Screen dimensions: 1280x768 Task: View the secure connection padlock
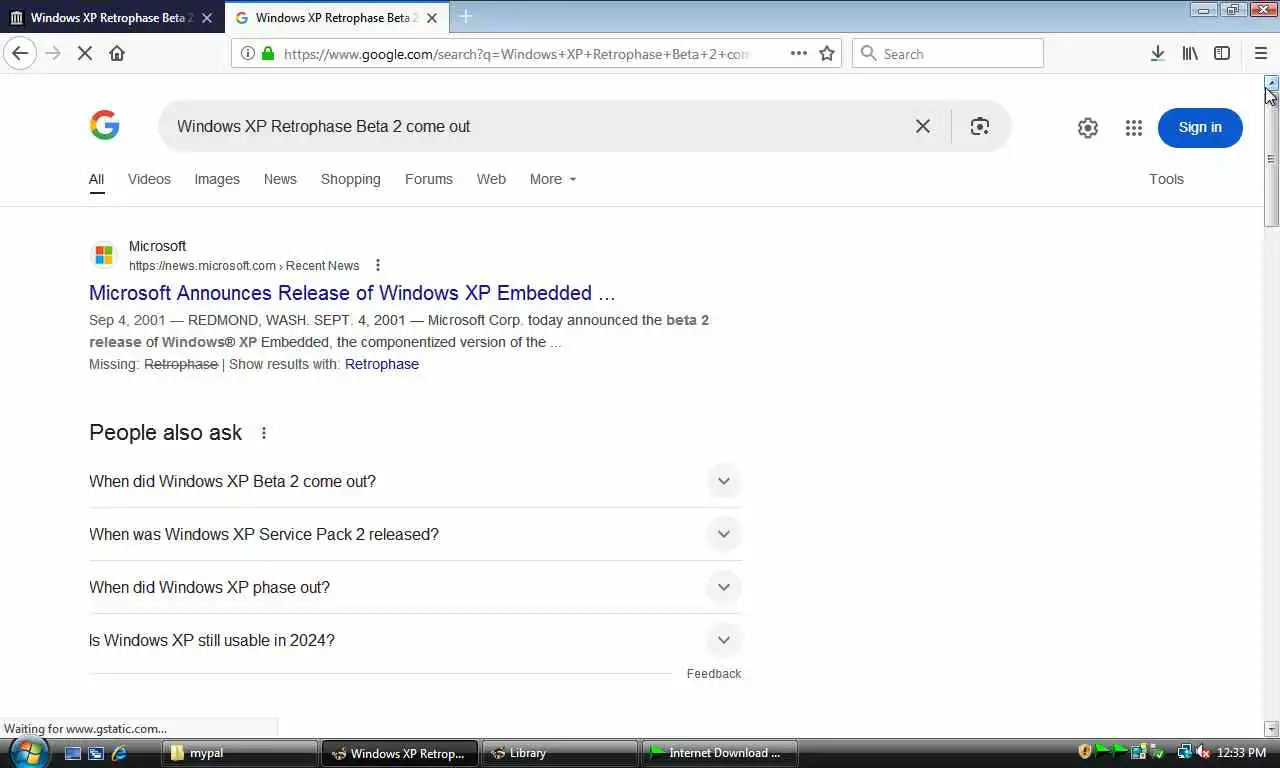(x=267, y=54)
